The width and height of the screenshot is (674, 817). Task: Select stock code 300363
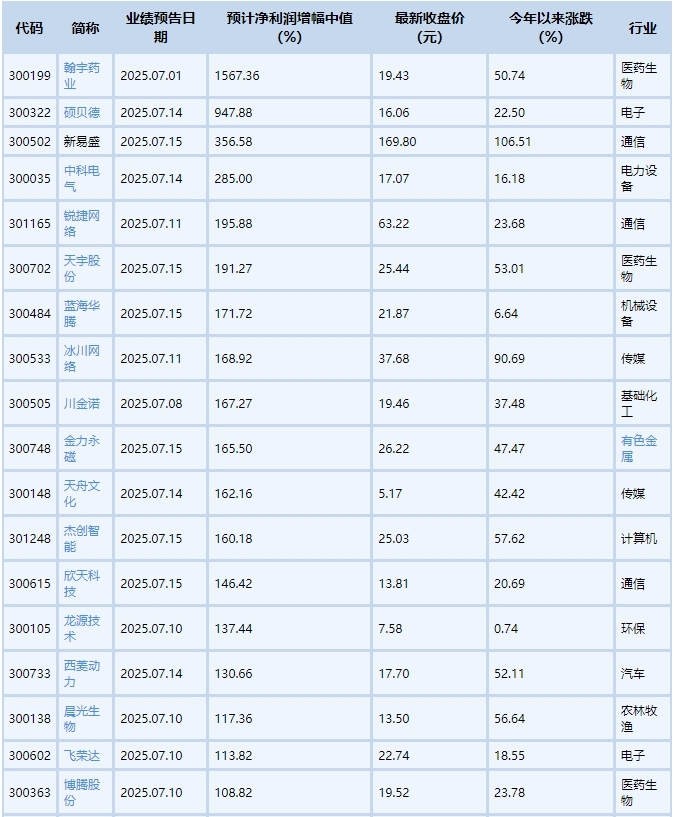click(x=30, y=792)
